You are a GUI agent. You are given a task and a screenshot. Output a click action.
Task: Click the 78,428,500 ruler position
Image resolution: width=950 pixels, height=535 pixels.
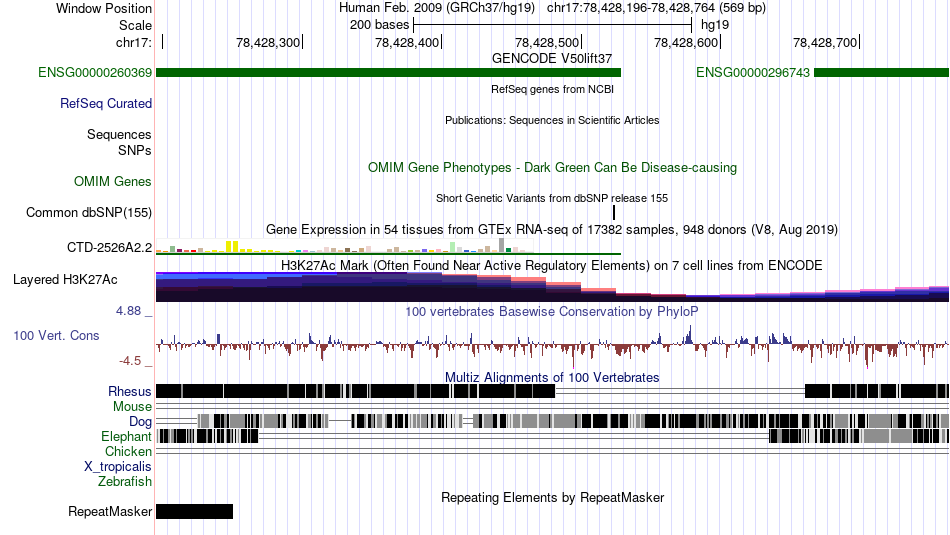coord(547,42)
